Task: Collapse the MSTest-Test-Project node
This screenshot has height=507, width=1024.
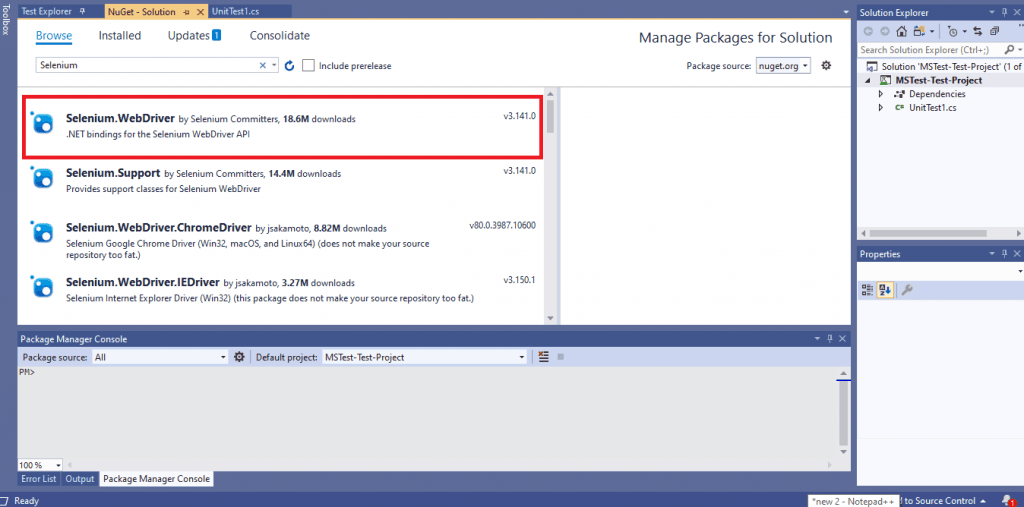Action: pos(868,80)
